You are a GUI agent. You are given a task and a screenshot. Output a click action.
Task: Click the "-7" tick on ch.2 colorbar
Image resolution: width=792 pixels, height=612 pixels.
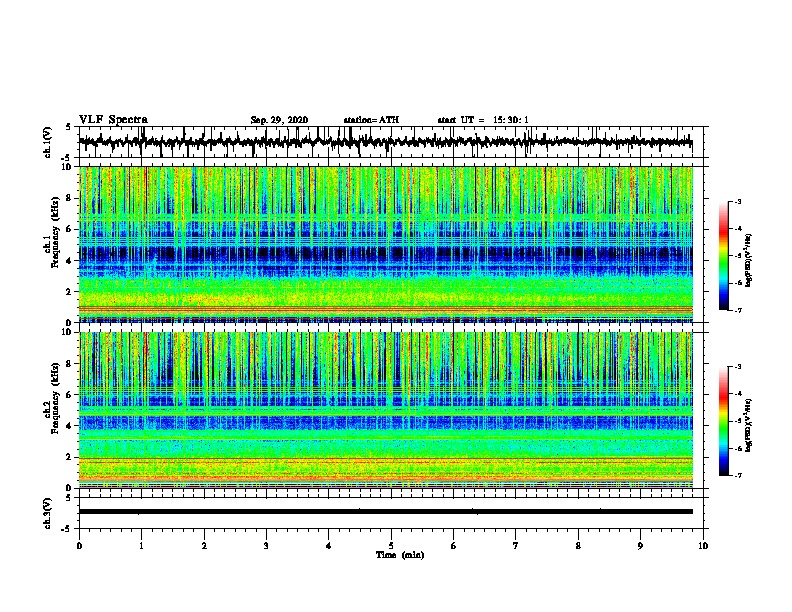(x=737, y=476)
